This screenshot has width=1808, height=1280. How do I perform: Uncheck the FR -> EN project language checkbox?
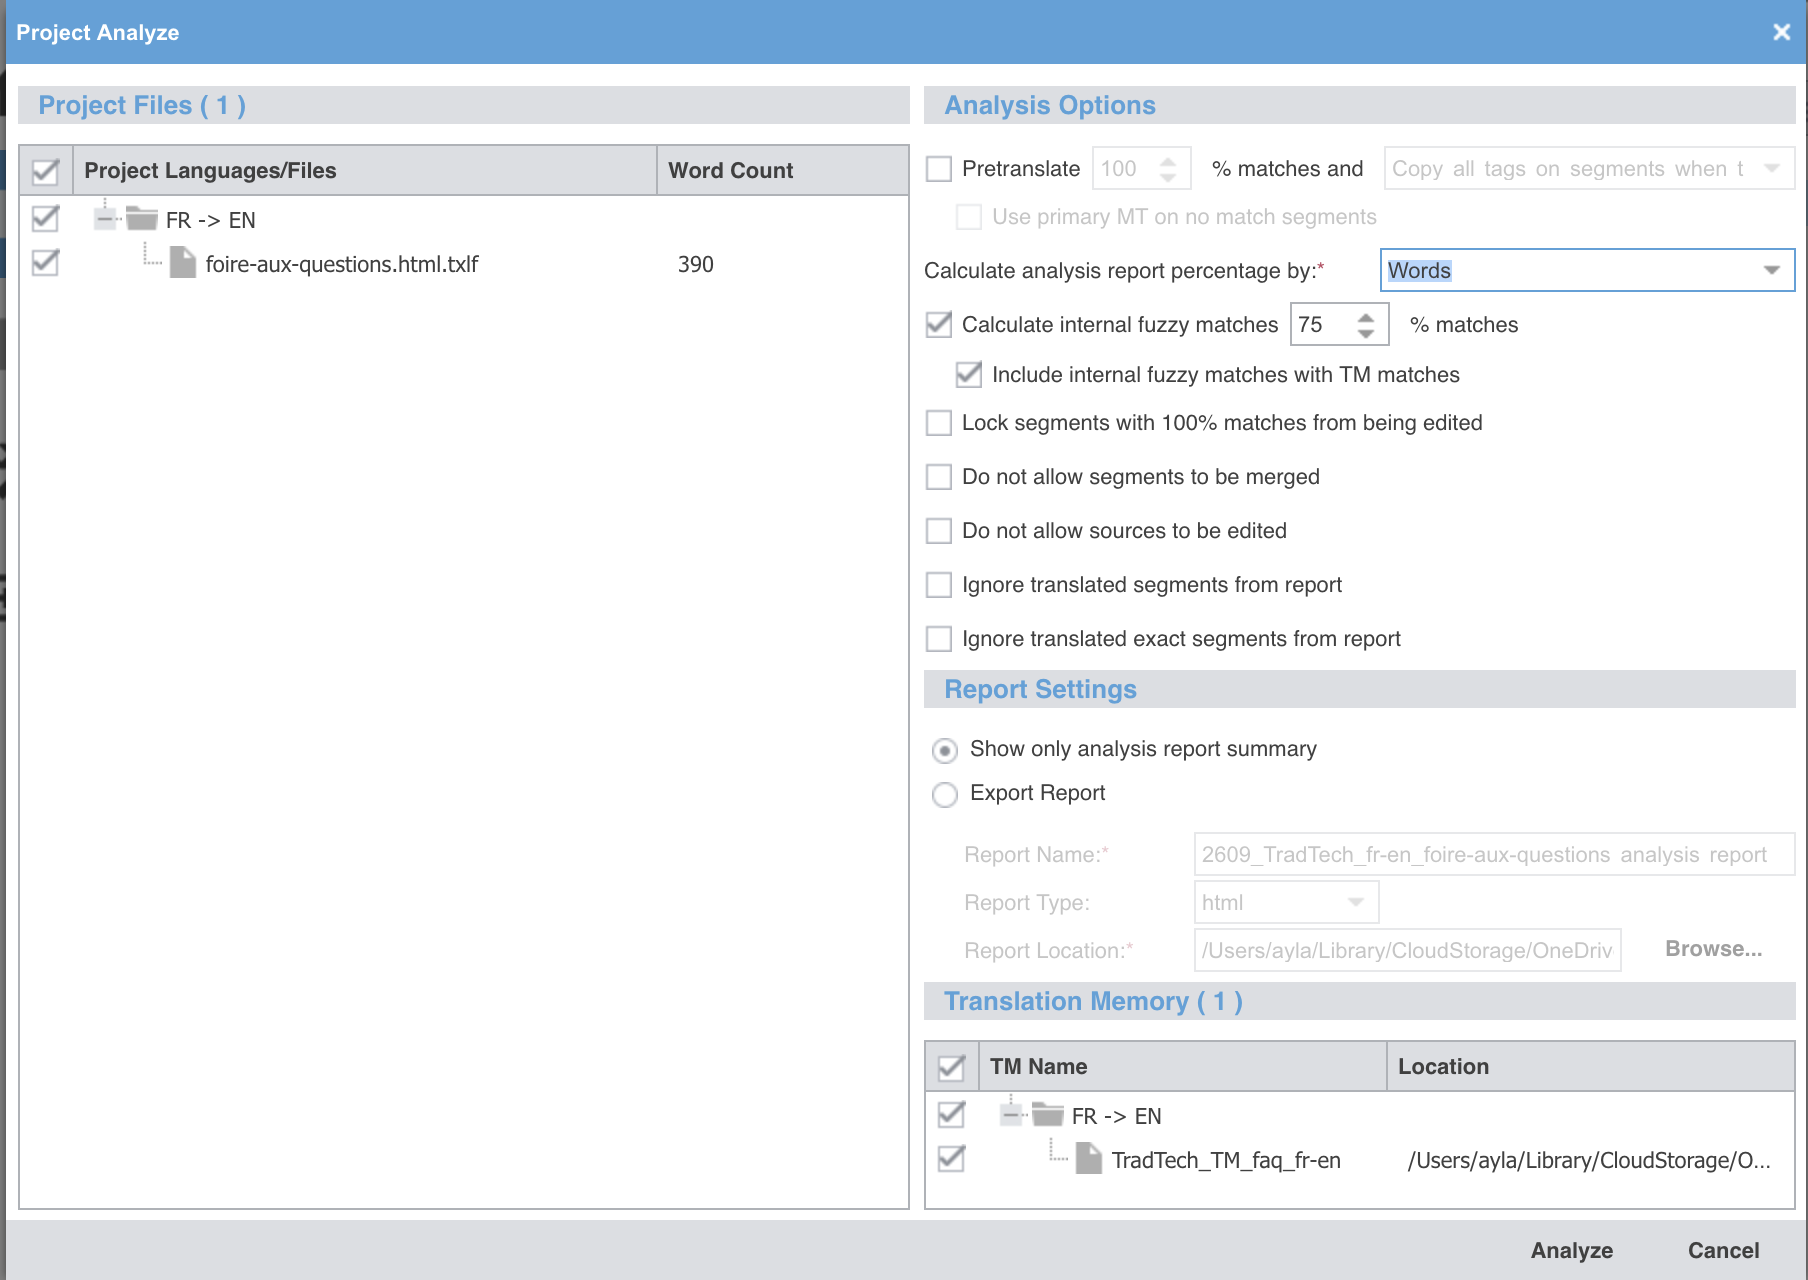tap(46, 218)
